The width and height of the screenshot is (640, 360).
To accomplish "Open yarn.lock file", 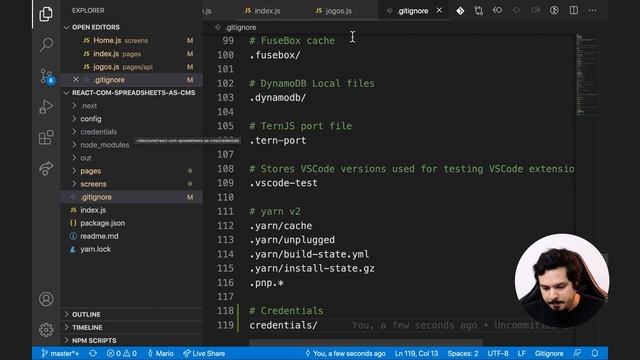I will 132,249.
